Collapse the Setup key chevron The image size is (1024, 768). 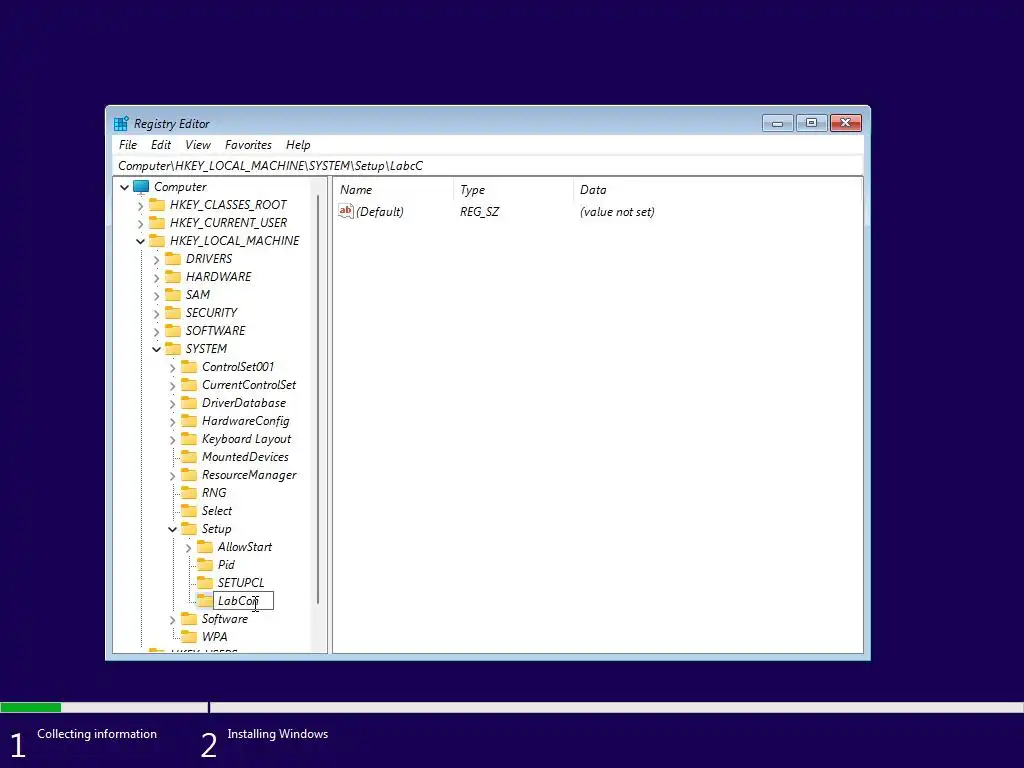172,530
